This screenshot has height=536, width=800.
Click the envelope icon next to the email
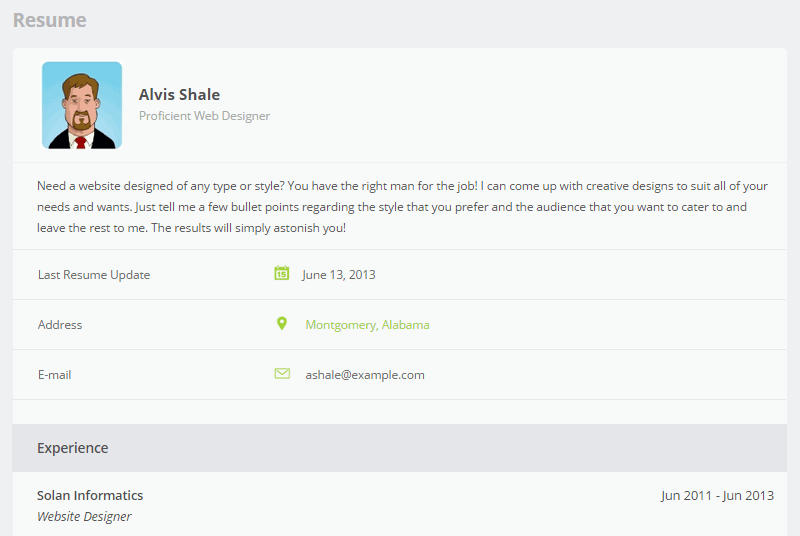(282, 374)
